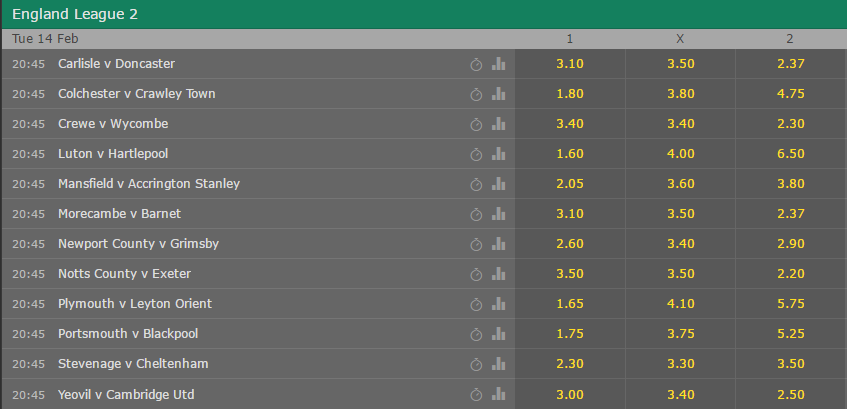This screenshot has width=847, height=409.
Task: View stats chart for Colchester v Crawley Town
Action: 499,94
